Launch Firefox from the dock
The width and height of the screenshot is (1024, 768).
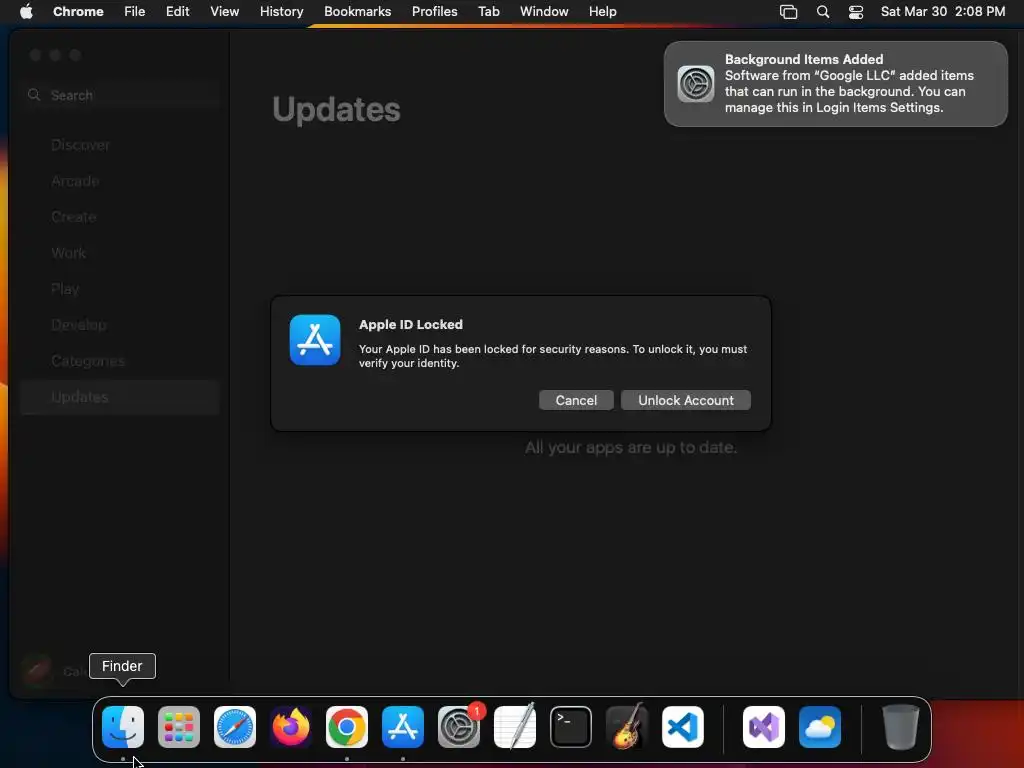click(x=291, y=727)
